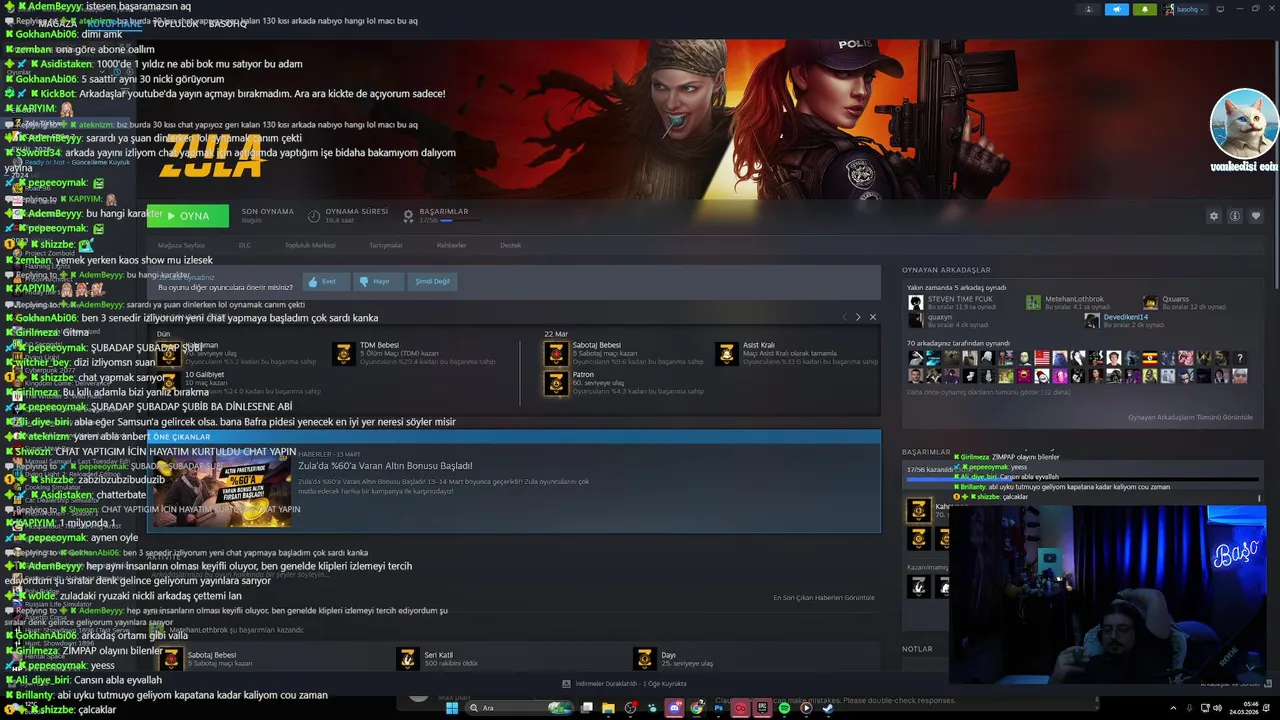Open the TDM Bebesi achievement icon
The width and height of the screenshot is (1280, 720).
point(344,353)
